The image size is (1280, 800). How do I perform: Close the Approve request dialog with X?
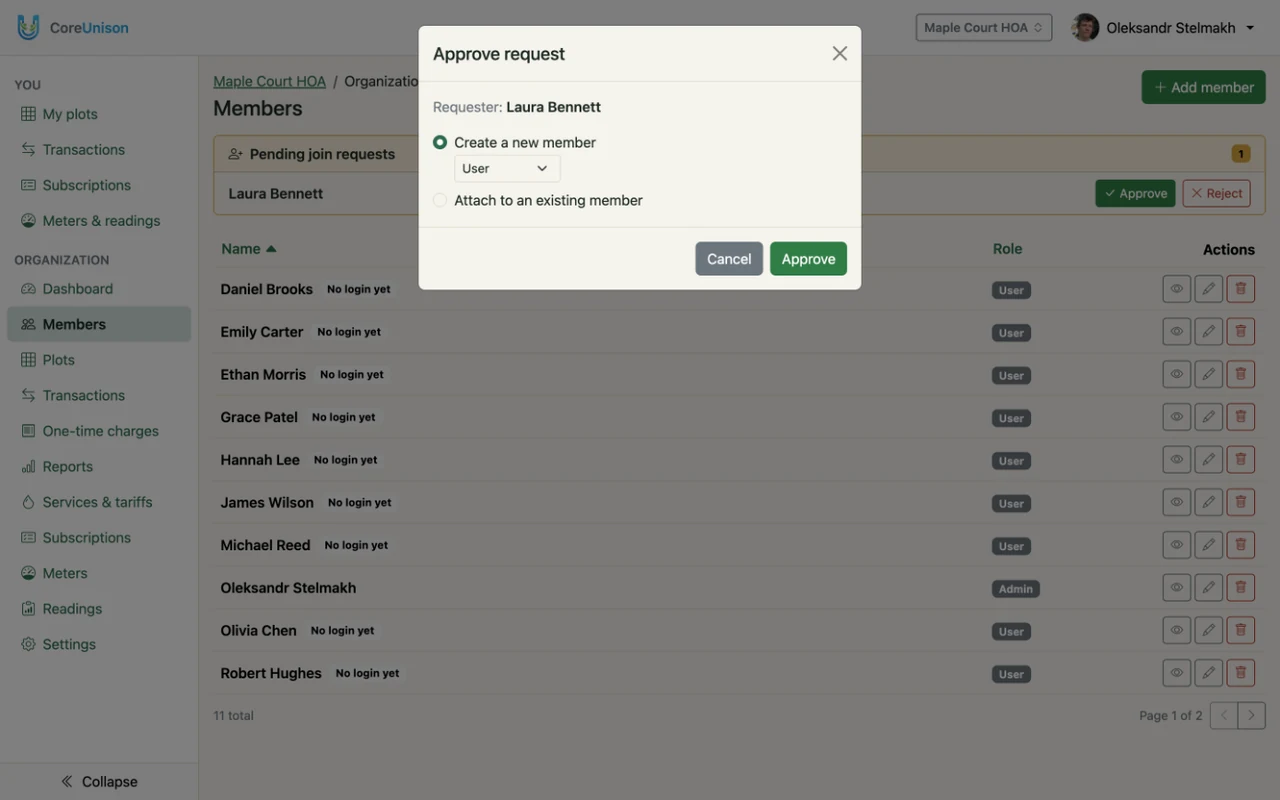coord(840,54)
